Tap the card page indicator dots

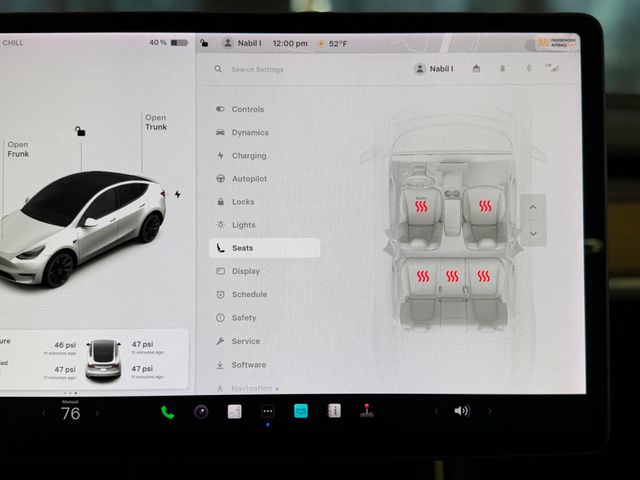point(70,393)
